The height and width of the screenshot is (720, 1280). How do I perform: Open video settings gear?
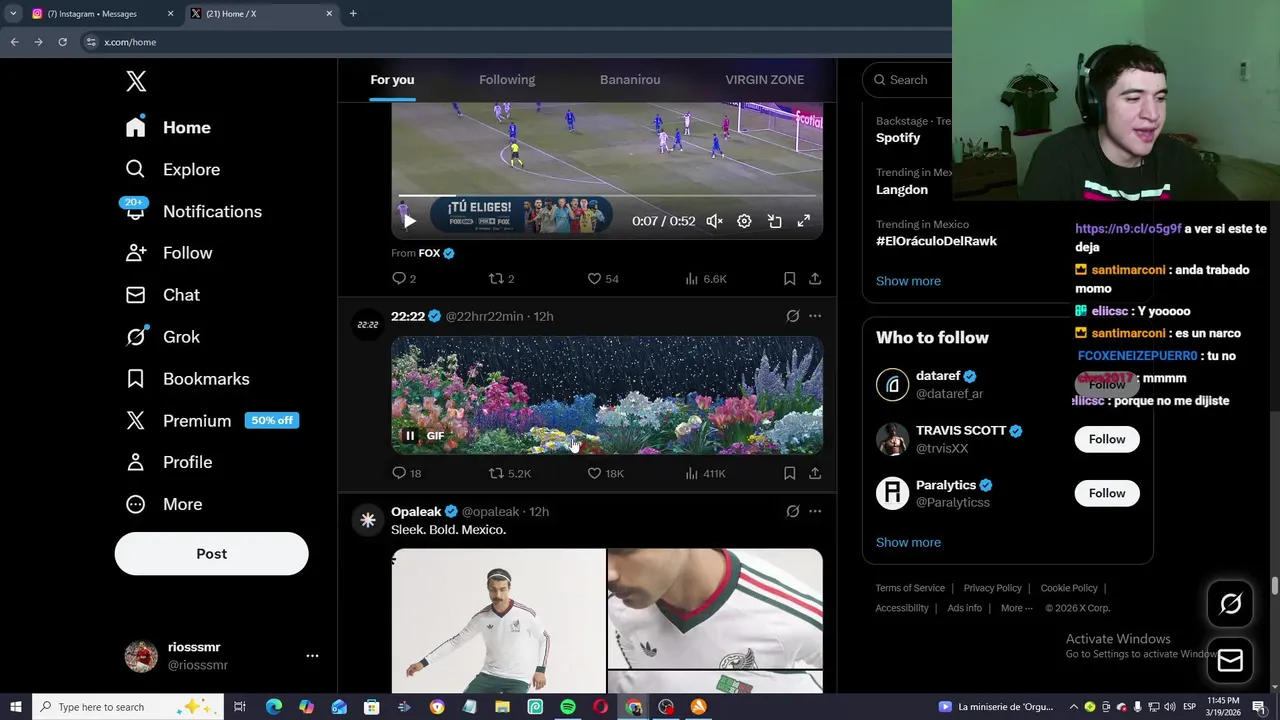744,221
